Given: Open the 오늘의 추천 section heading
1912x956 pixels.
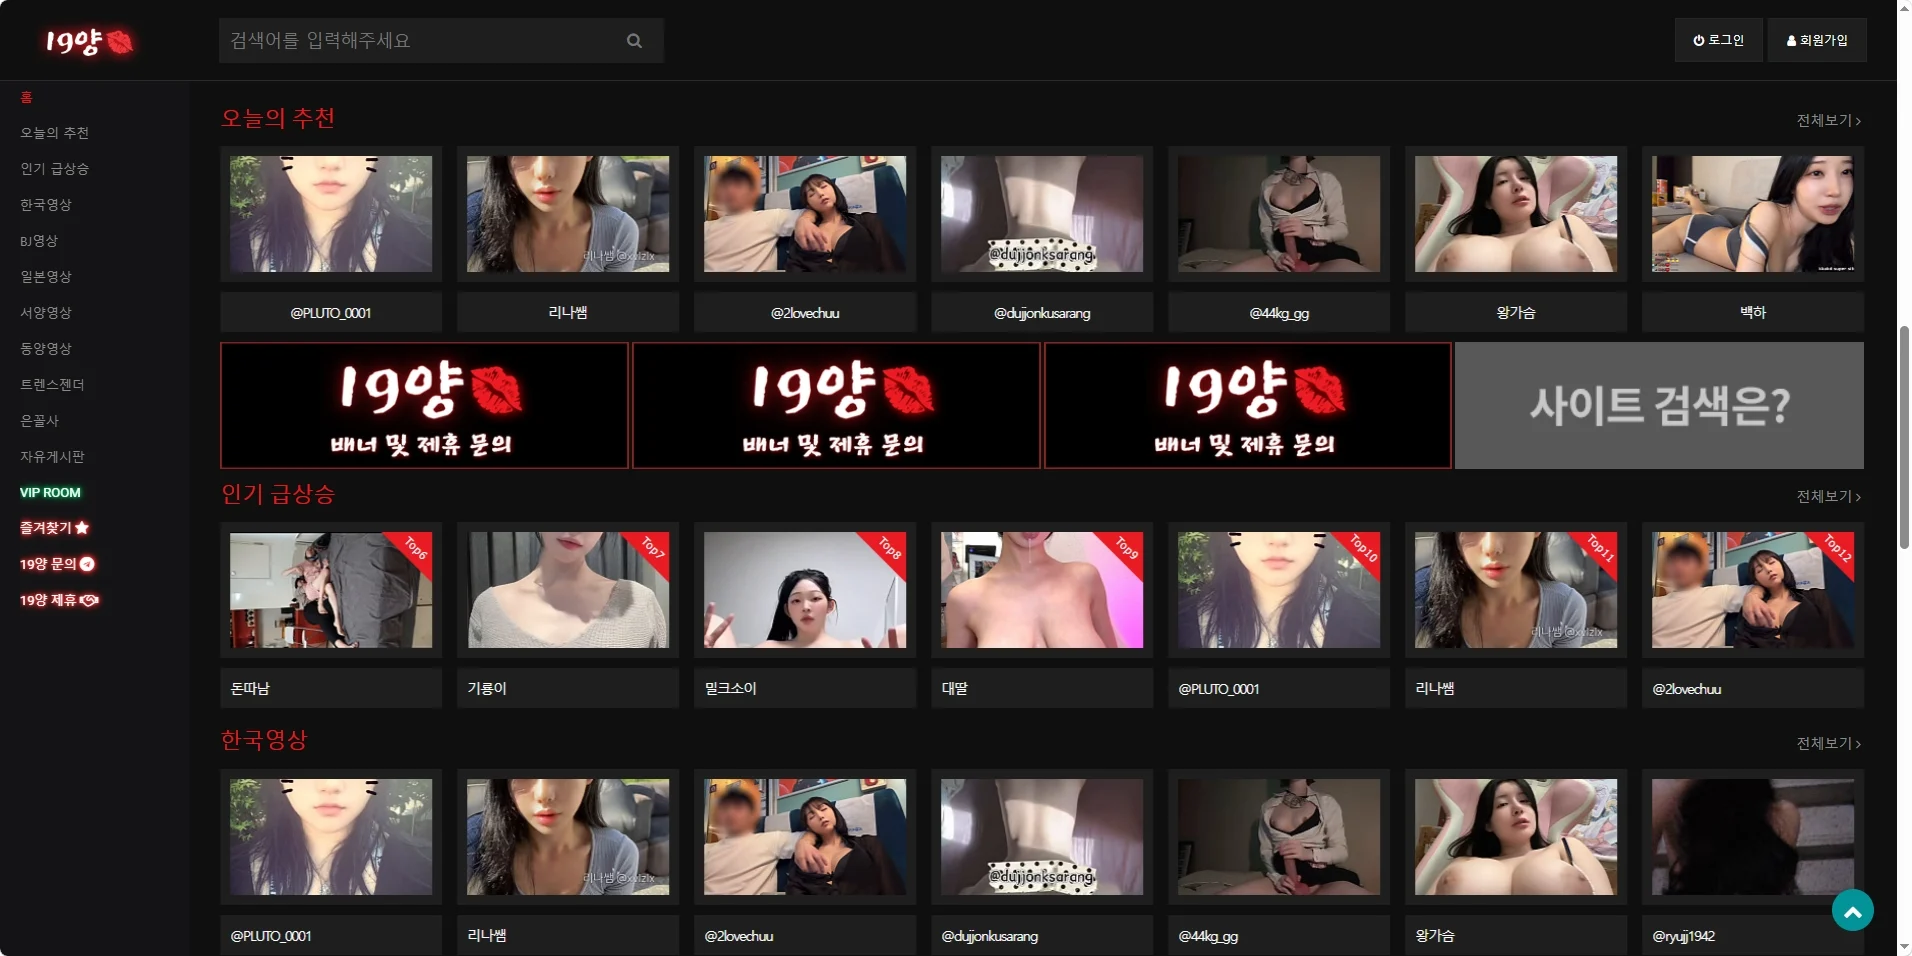Looking at the screenshot, I should pos(277,118).
